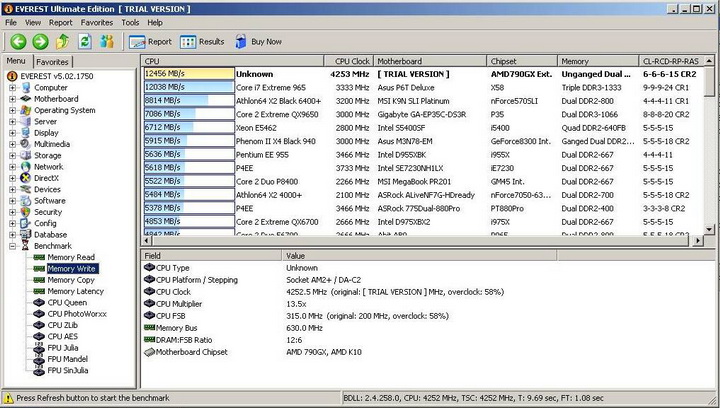Click the results list horizontal scrollbar right arrow

(698, 240)
